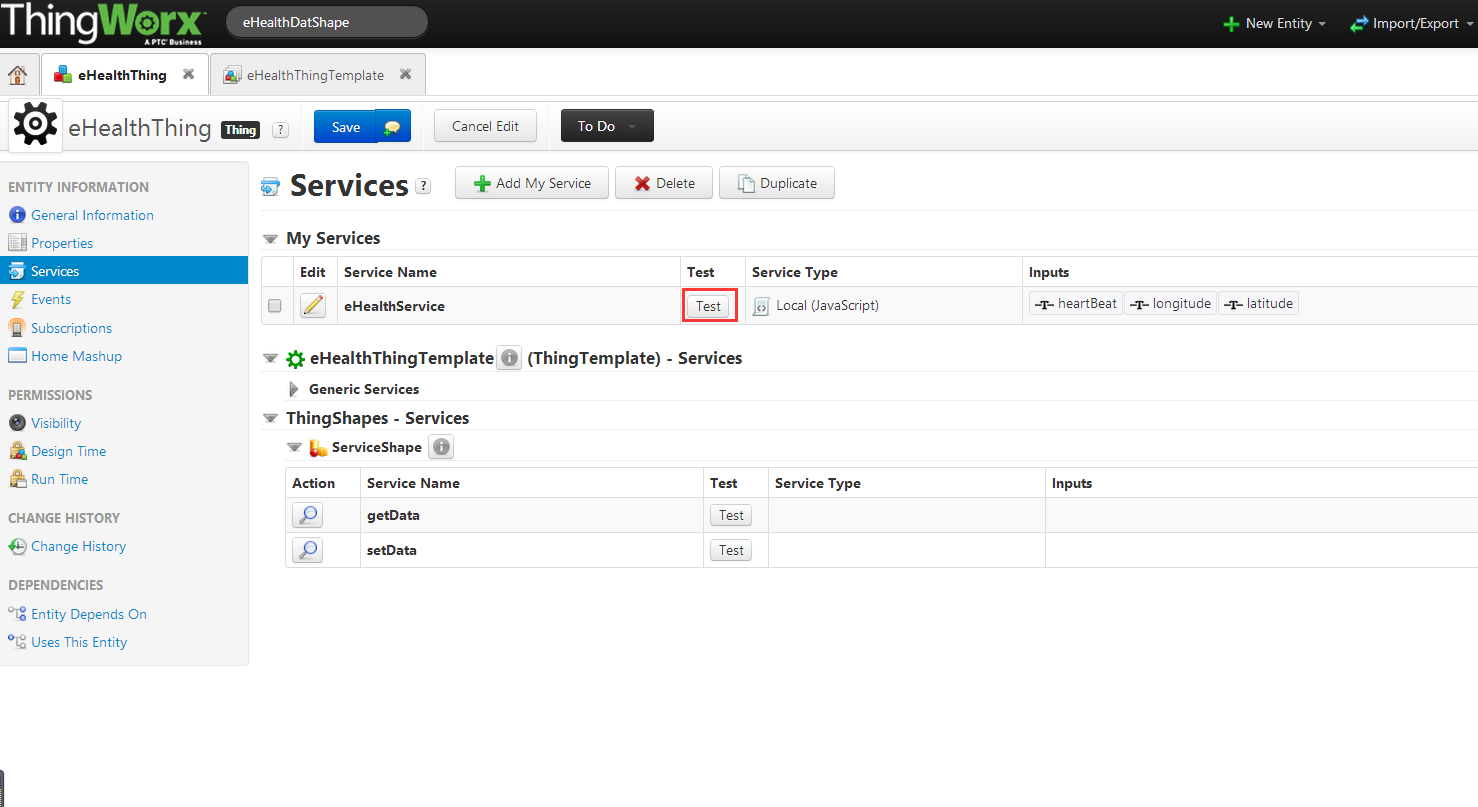Screen dimensions: 1478x807
Task: Click the longitude input parameter
Action: coord(1170,303)
